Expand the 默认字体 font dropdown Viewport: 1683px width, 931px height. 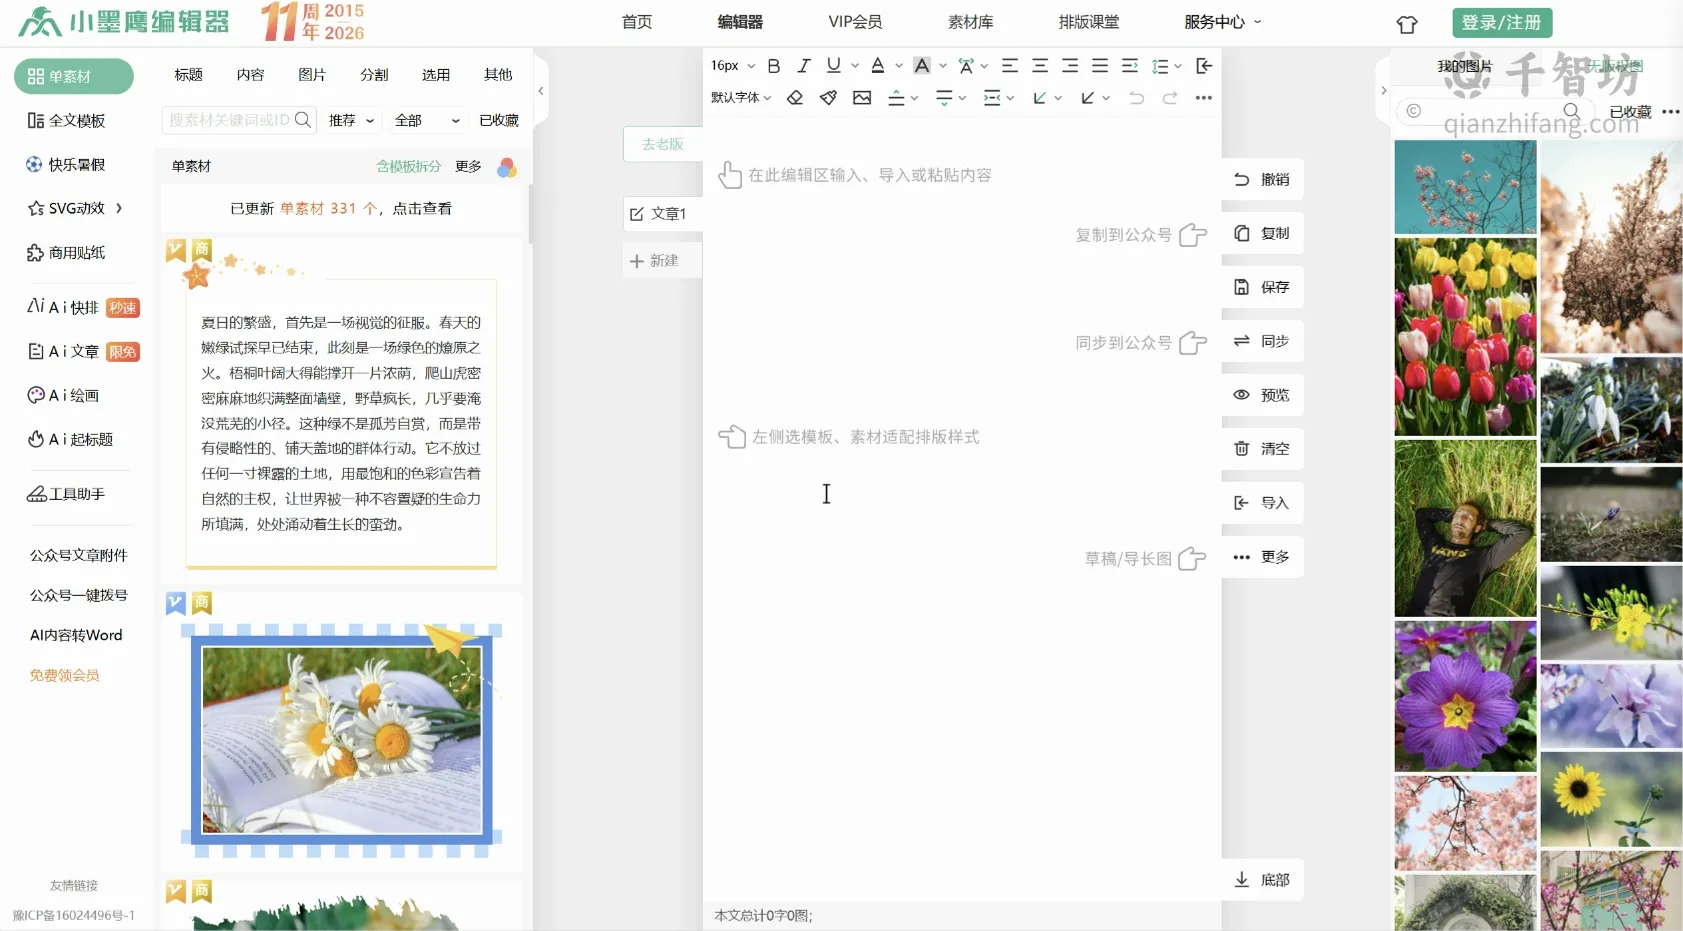(741, 98)
